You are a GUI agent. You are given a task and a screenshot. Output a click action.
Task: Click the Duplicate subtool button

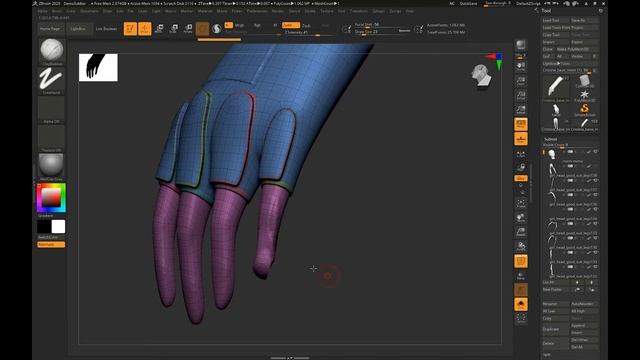tap(555, 329)
